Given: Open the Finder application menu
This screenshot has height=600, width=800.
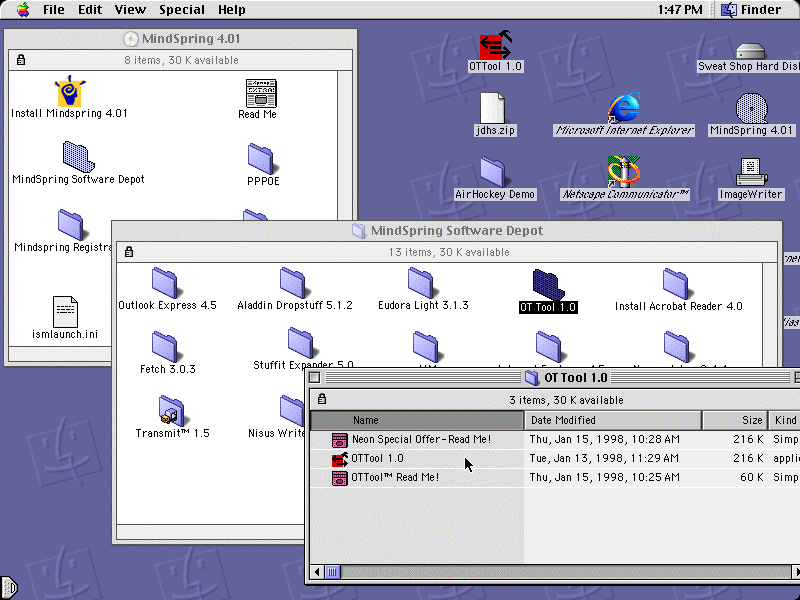Looking at the screenshot, I should tap(751, 10).
